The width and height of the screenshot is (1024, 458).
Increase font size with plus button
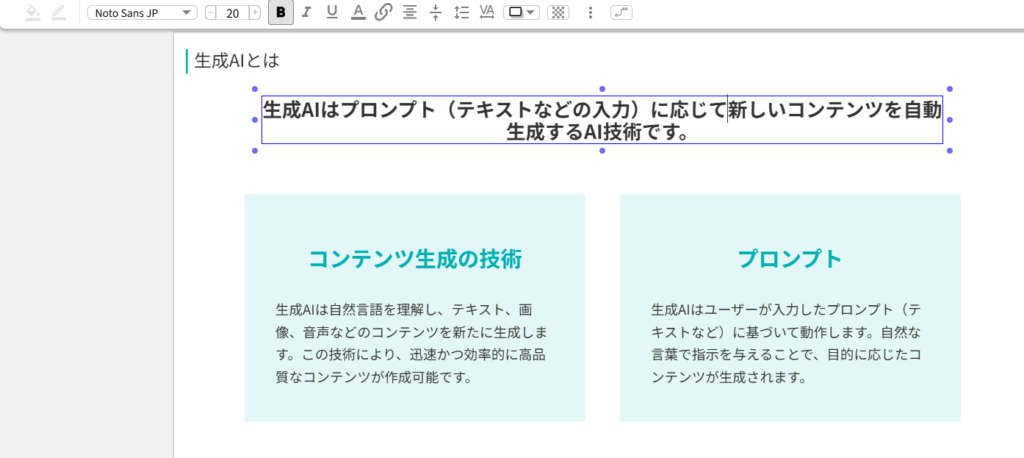click(x=254, y=12)
